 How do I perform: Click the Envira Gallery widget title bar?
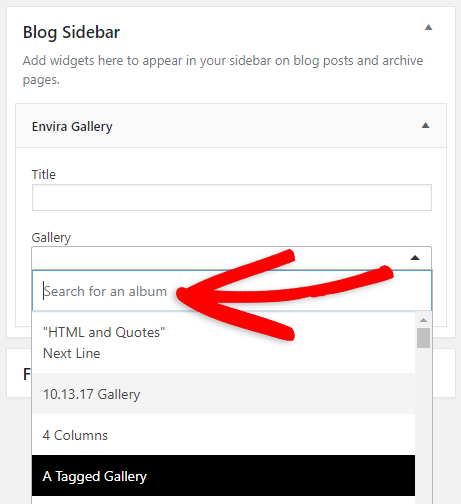click(231, 126)
